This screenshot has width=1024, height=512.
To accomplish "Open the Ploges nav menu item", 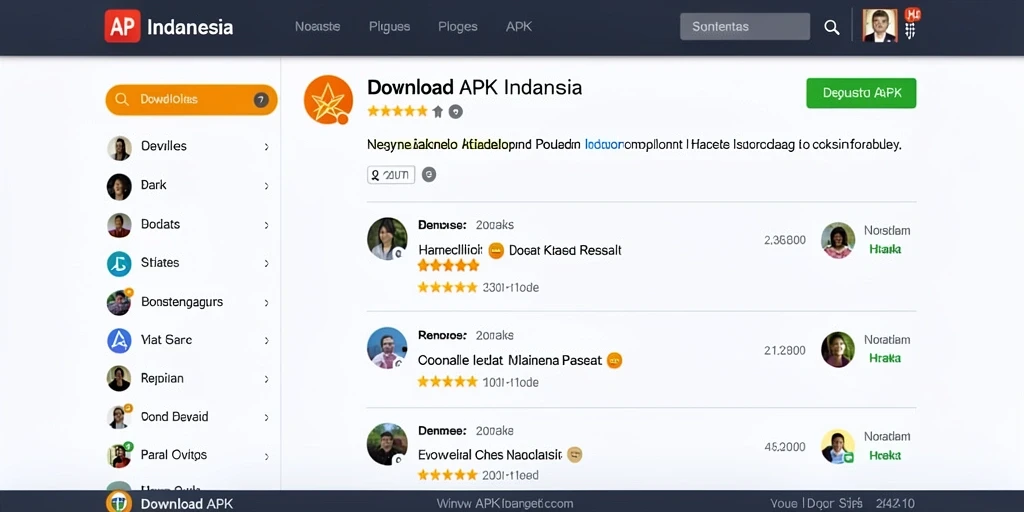I will [458, 27].
